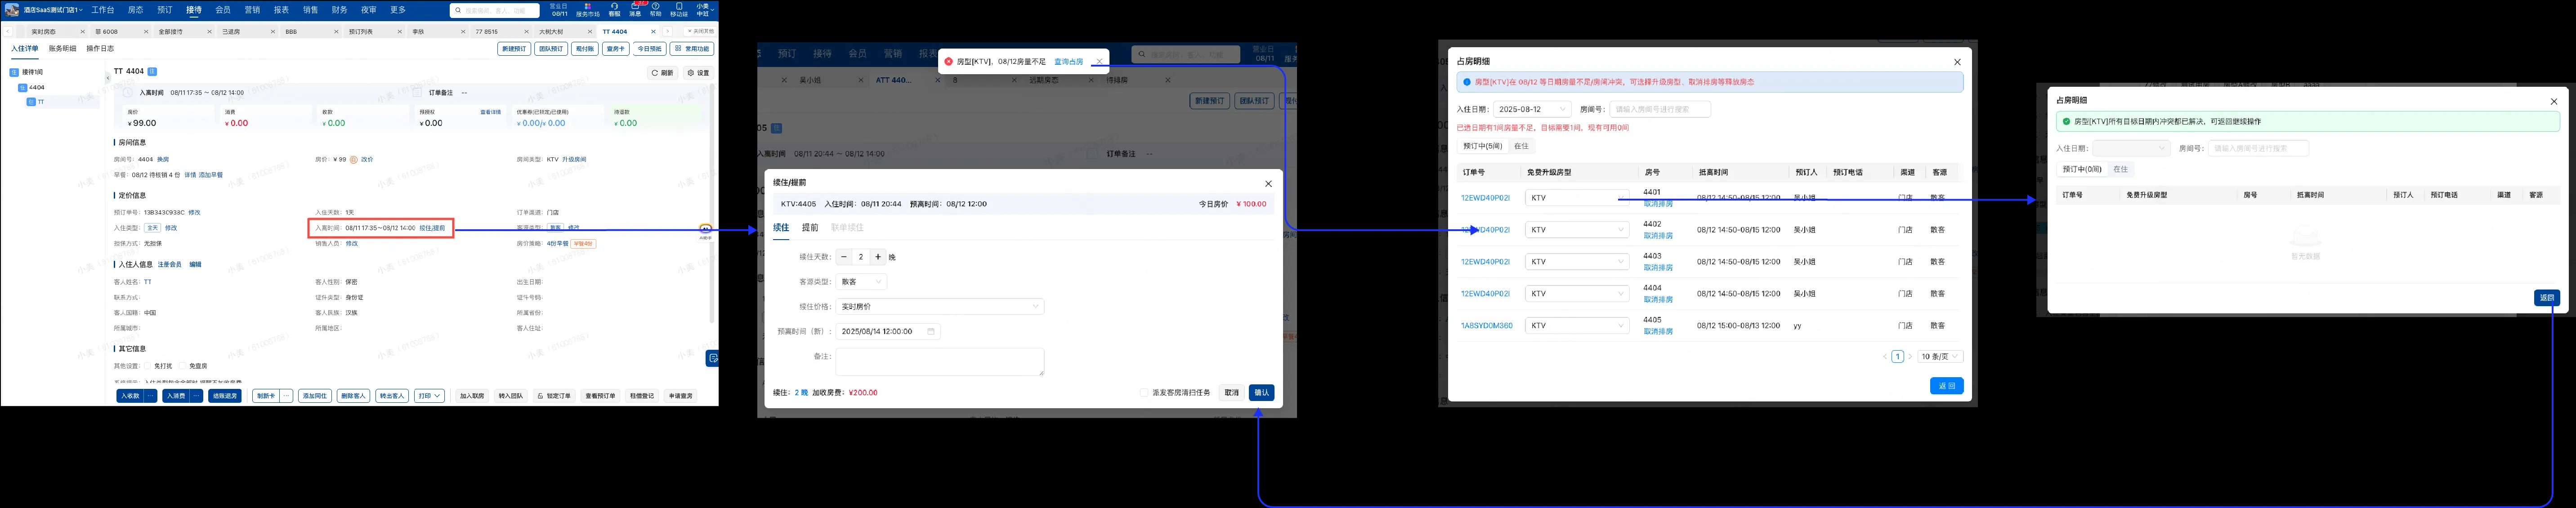
Task: Go to previous page arrow in 占房明细
Action: 1885,357
